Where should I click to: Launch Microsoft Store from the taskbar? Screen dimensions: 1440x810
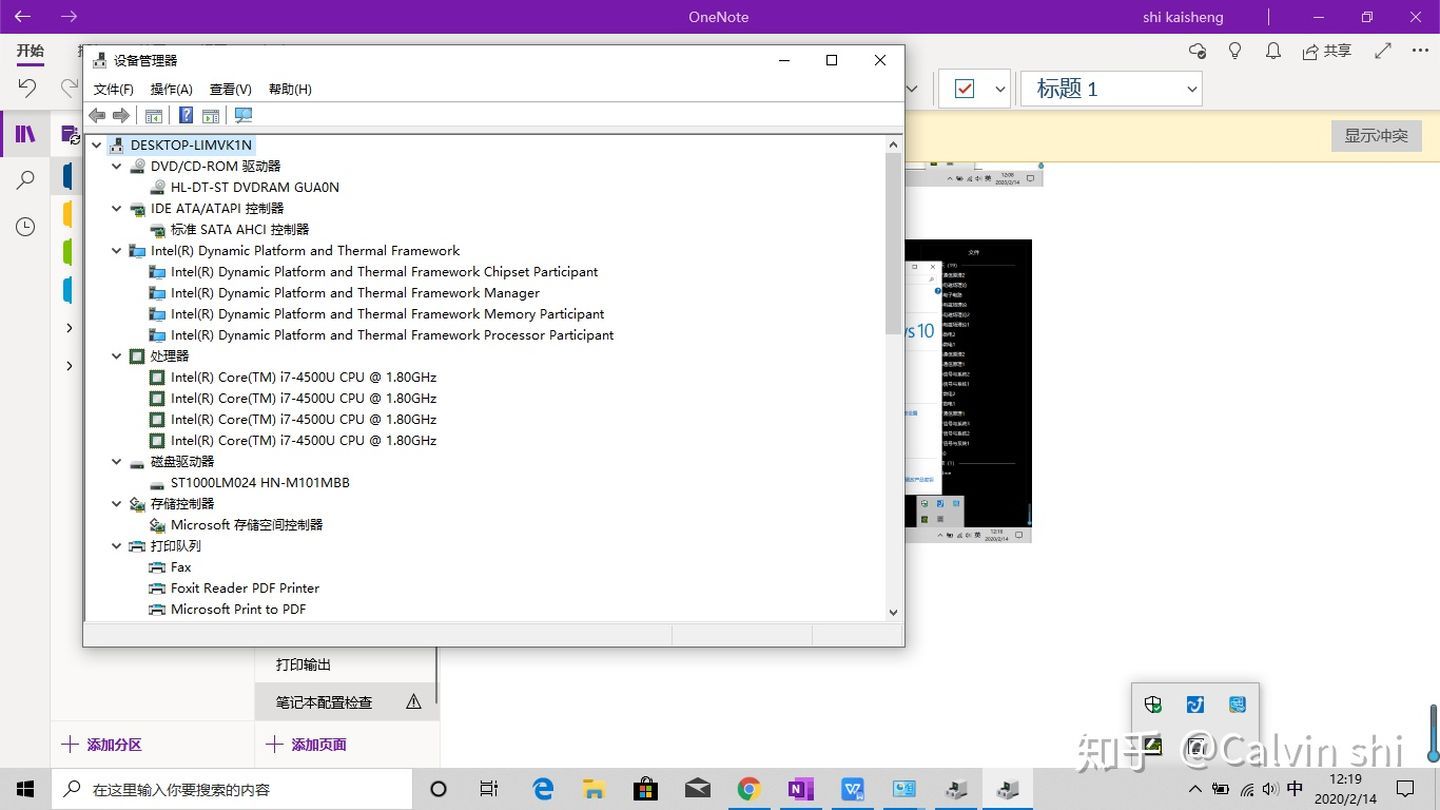point(646,789)
